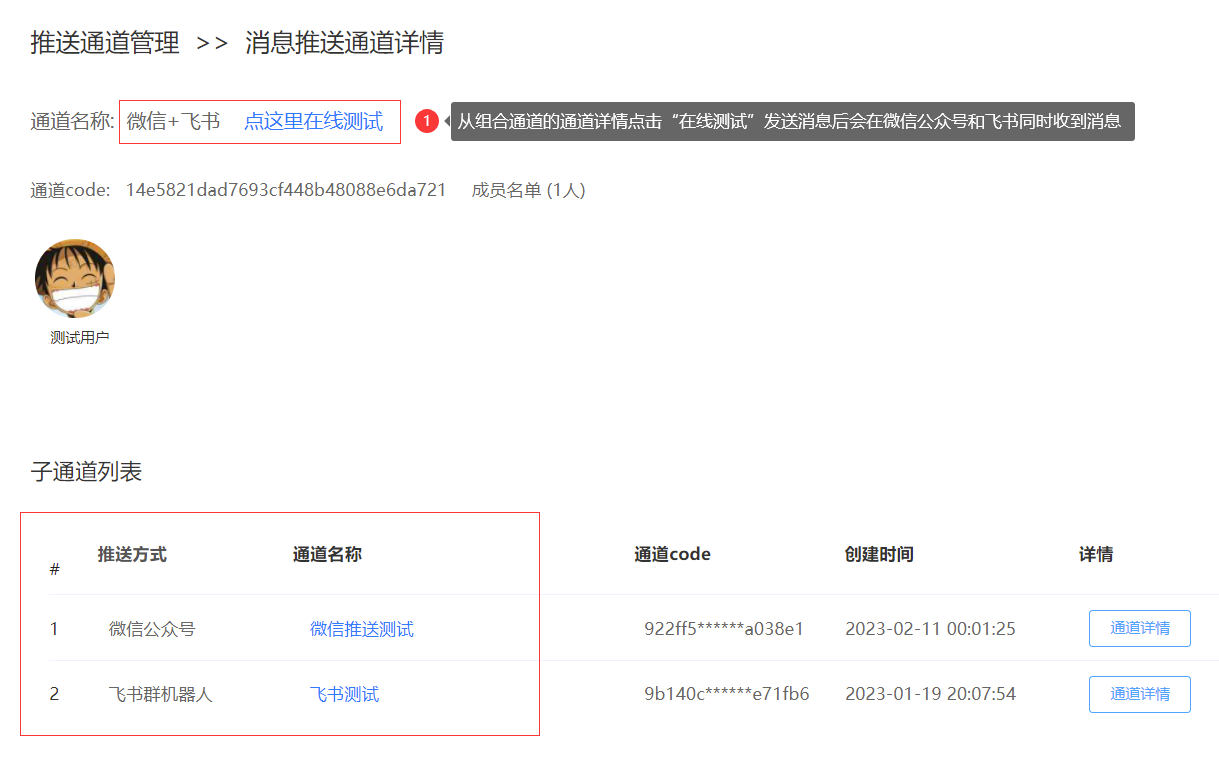Click the 微信公众号 cell
Viewport: 1219px width, 772px height.
[152, 629]
